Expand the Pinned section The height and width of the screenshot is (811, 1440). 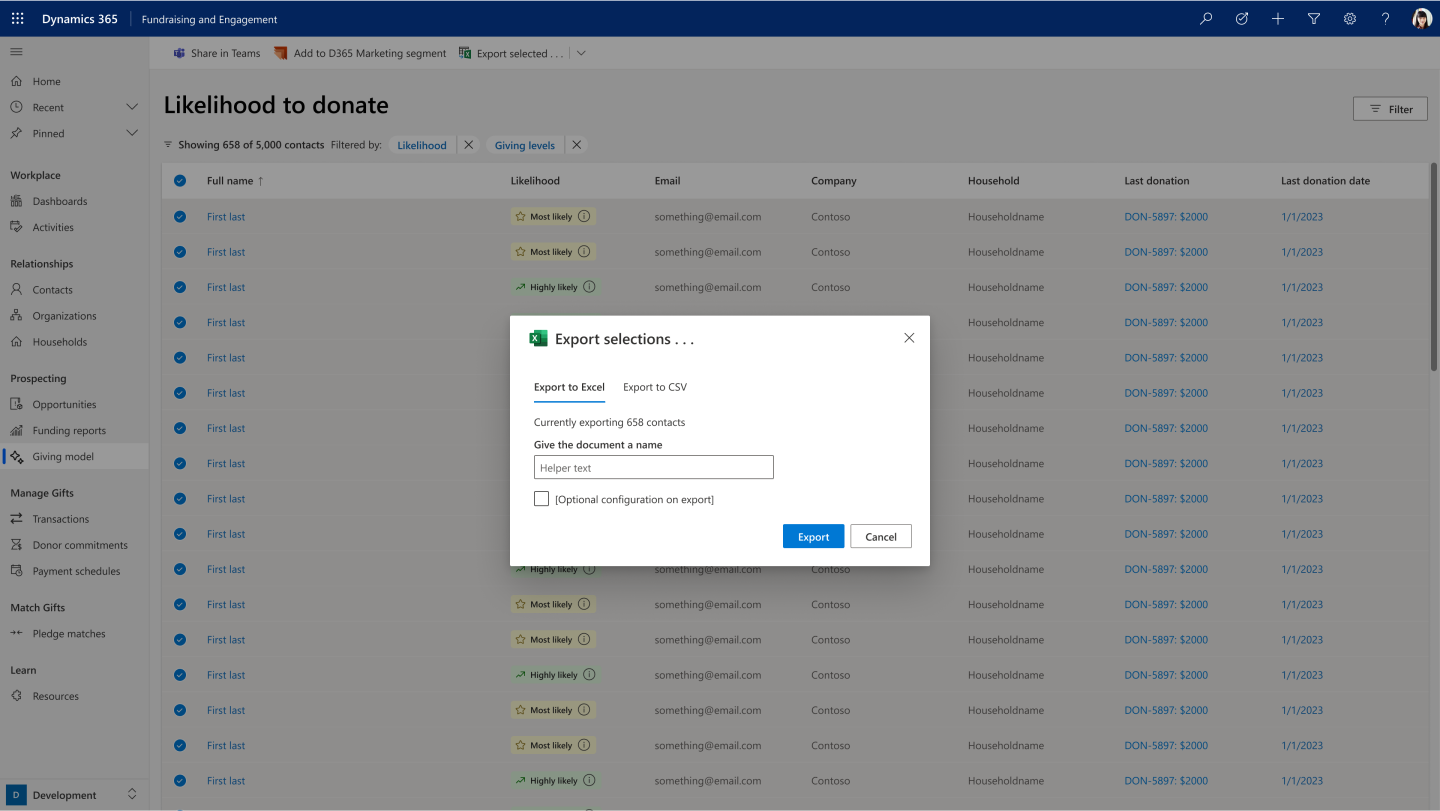[x=130, y=132]
